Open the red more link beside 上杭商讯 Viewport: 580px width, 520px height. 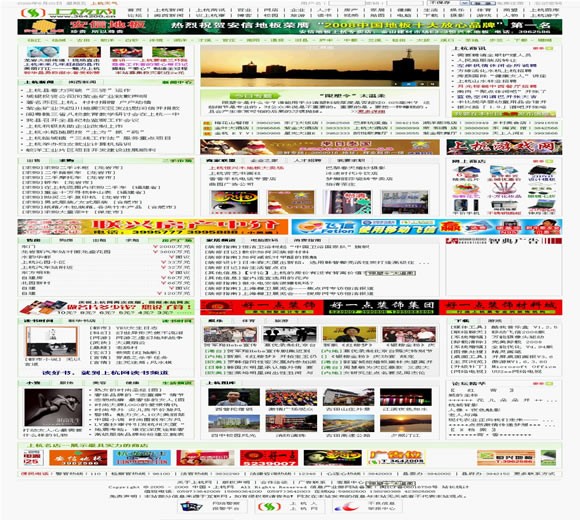[543, 48]
